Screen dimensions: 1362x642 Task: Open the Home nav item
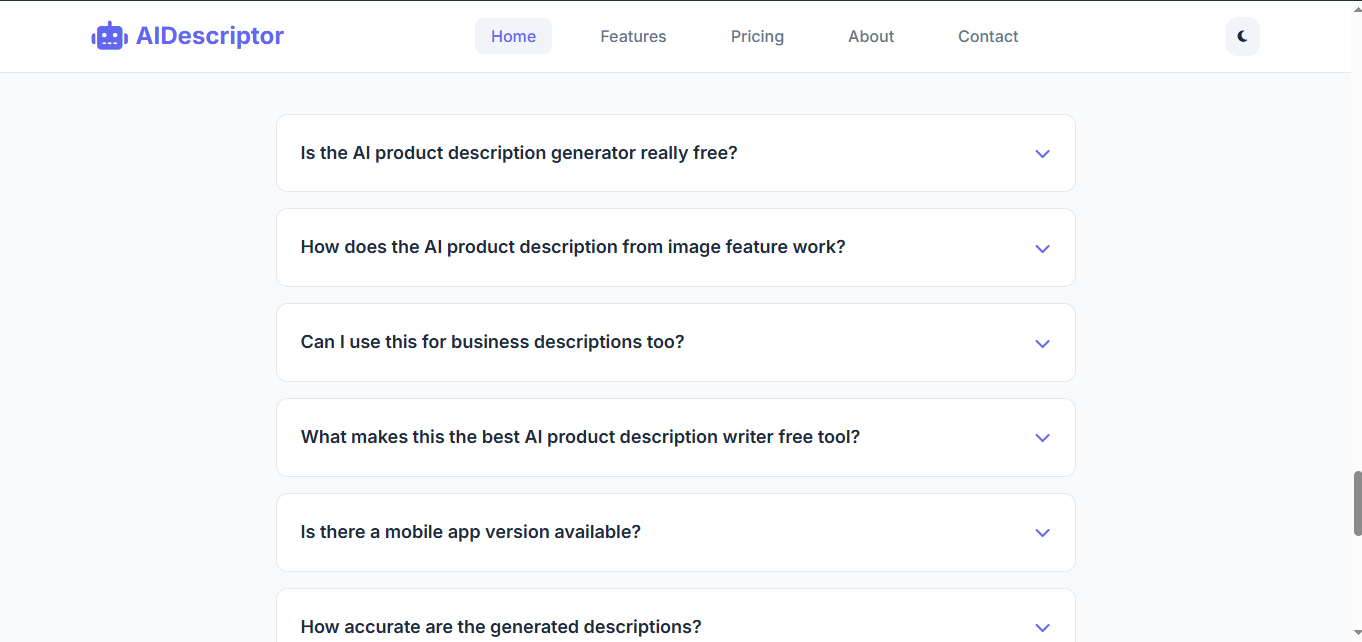pyautogui.click(x=513, y=36)
